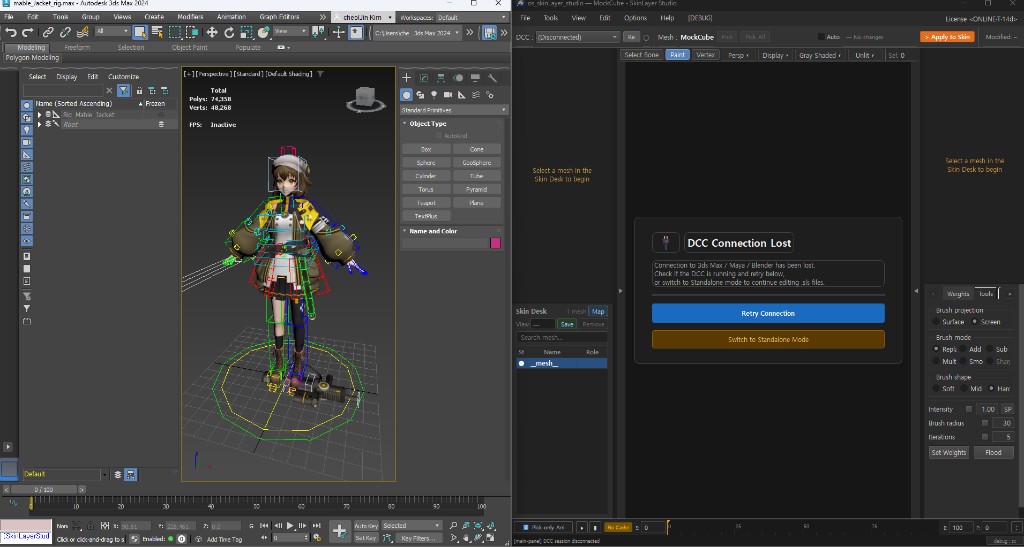Switch to the Freeform ribbon tab
Screen dimensions: 1024x547
(x=77, y=47)
